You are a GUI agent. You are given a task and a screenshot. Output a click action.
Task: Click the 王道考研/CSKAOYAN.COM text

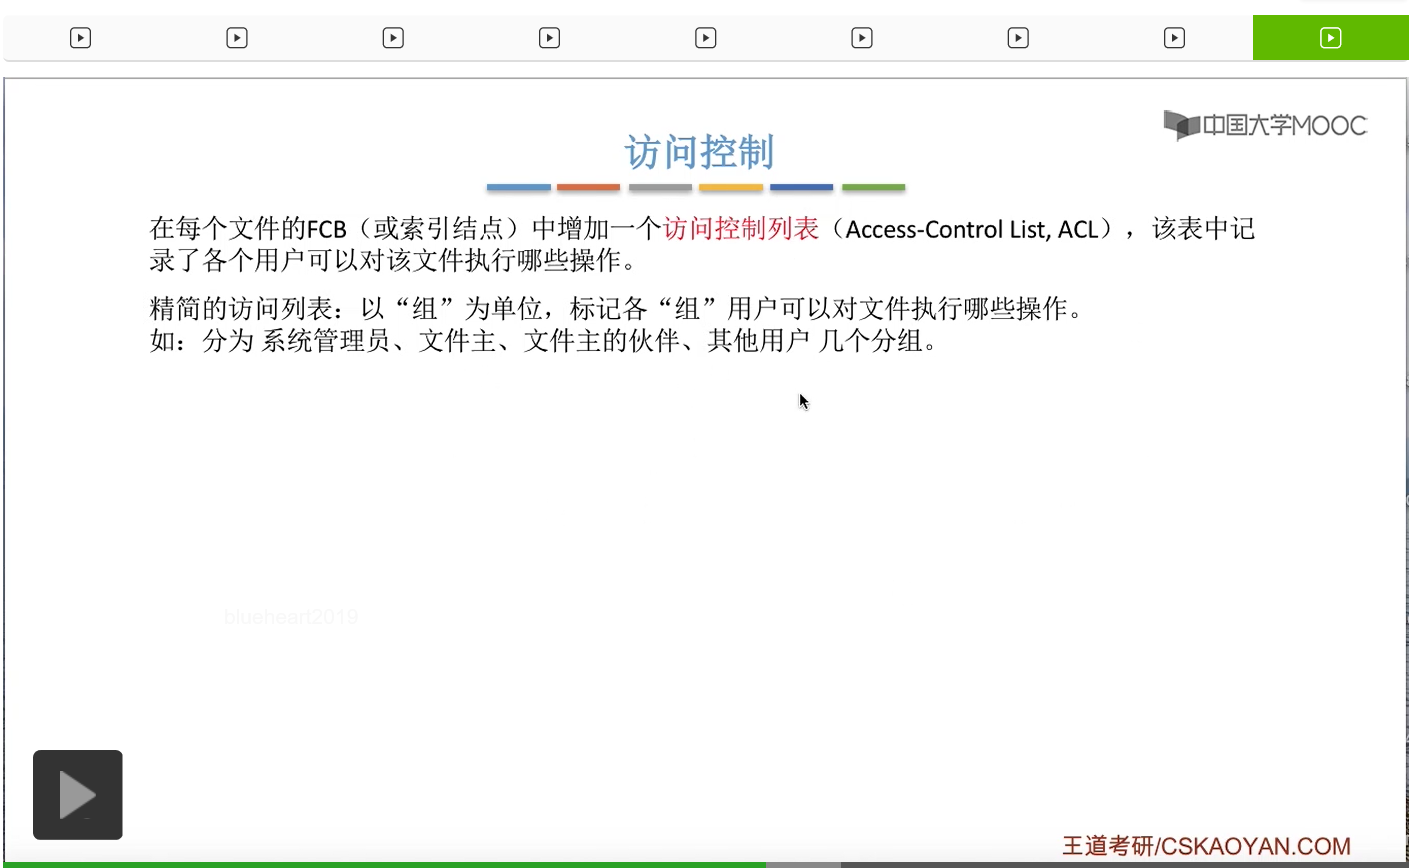pyautogui.click(x=1206, y=846)
